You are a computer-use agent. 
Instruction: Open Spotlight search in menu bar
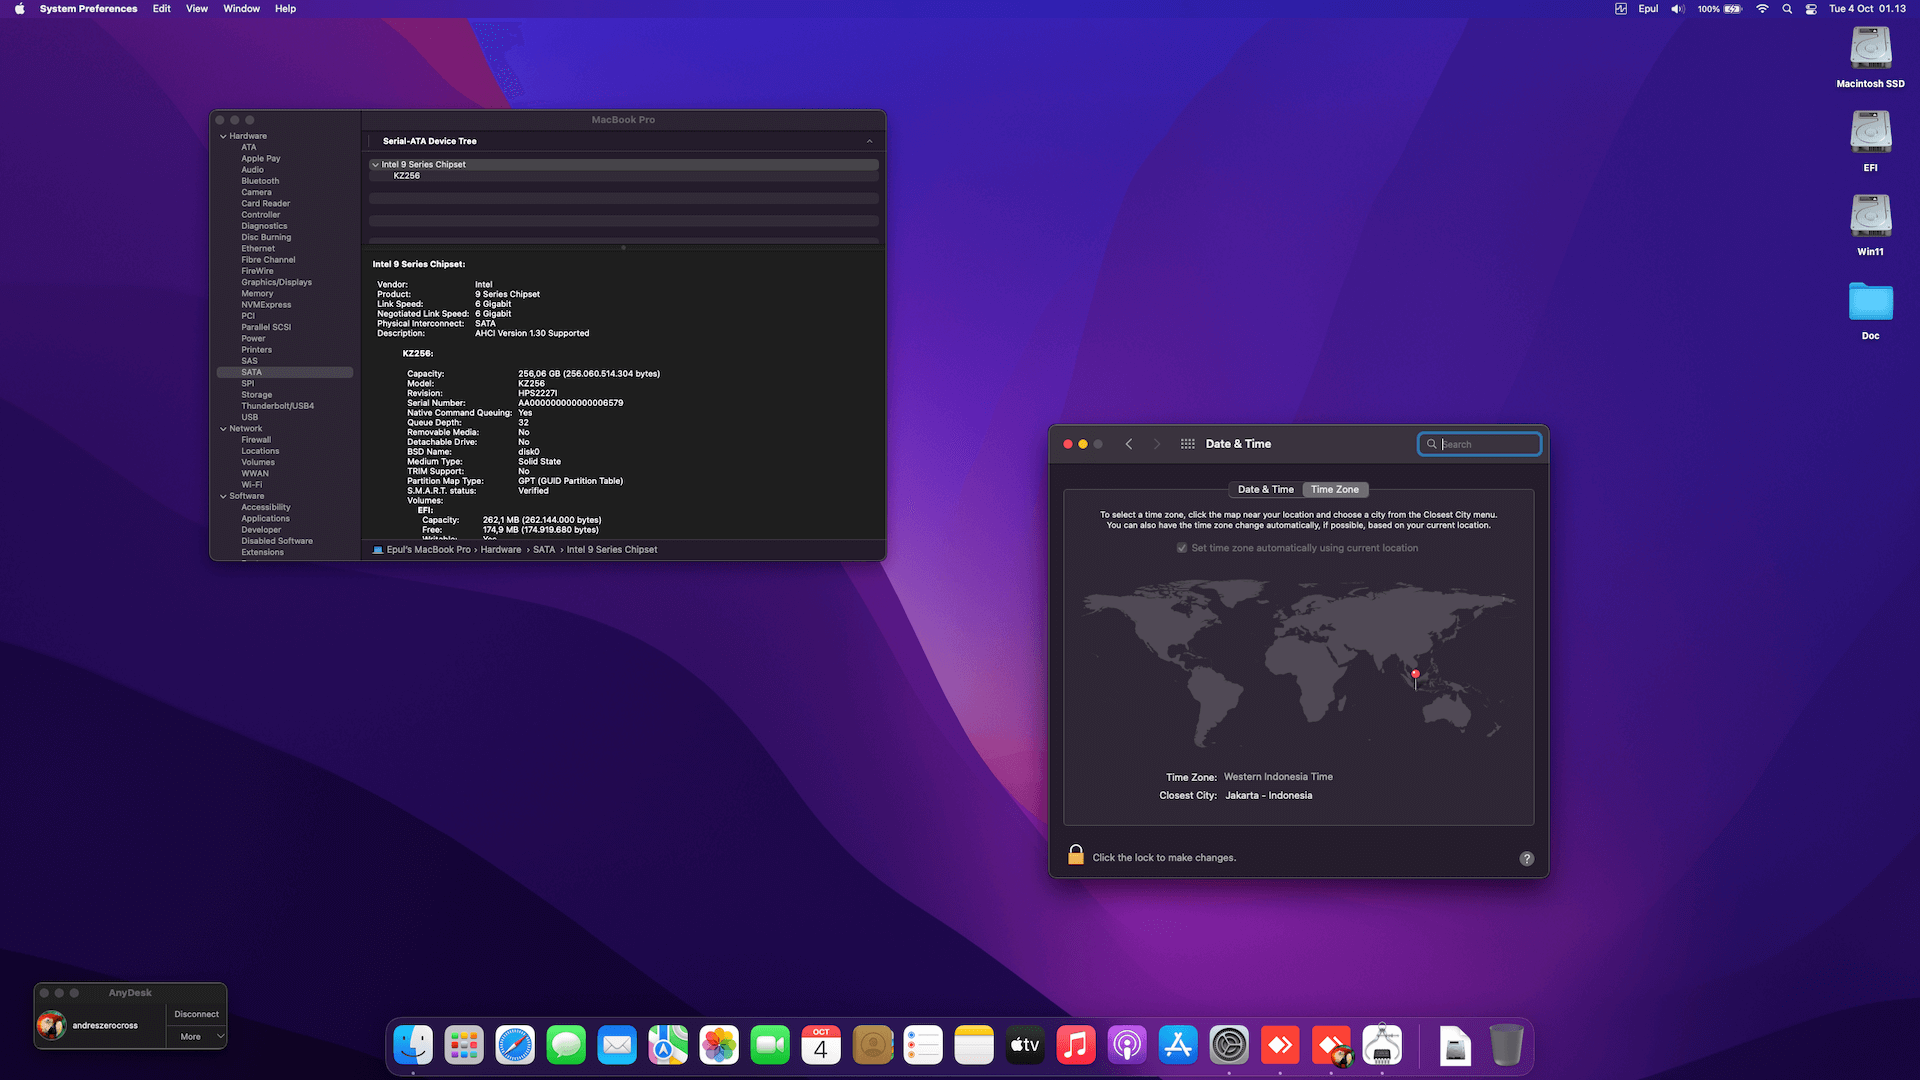[x=1787, y=9]
